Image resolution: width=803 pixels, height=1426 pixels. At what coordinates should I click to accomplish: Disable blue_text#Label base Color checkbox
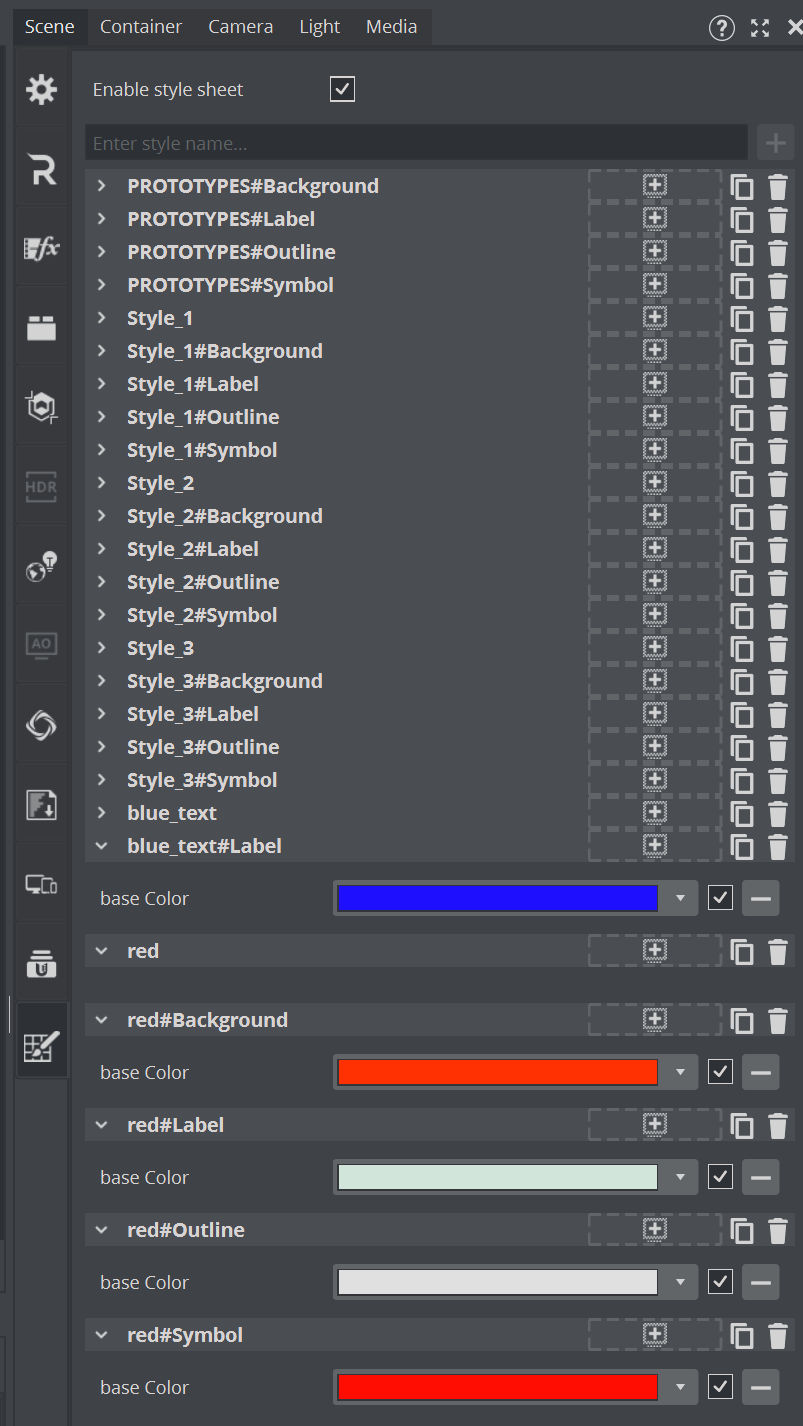pos(720,898)
